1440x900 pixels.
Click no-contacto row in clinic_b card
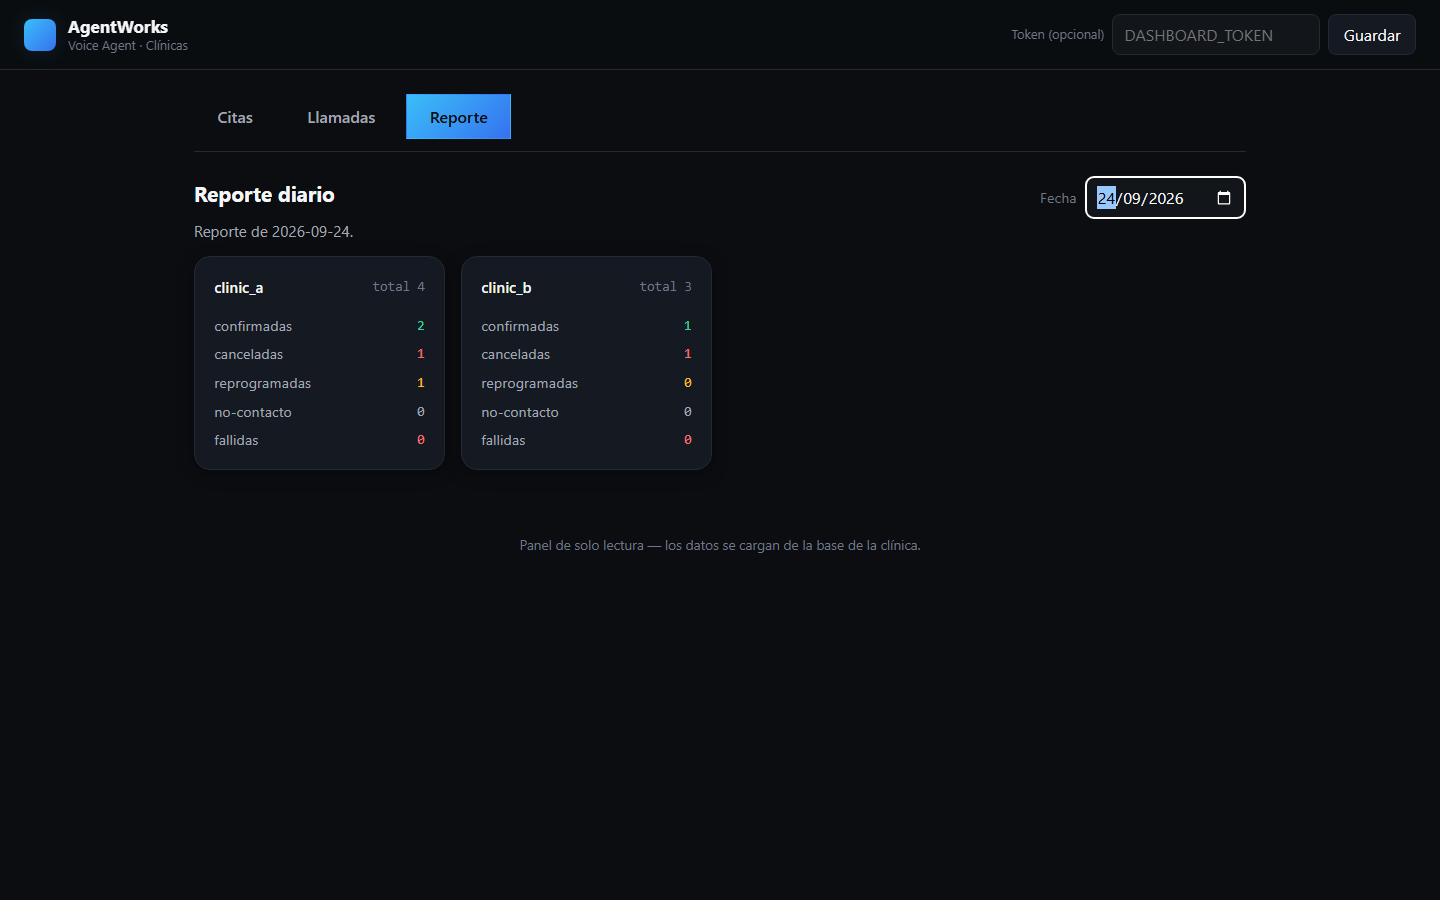(586, 412)
